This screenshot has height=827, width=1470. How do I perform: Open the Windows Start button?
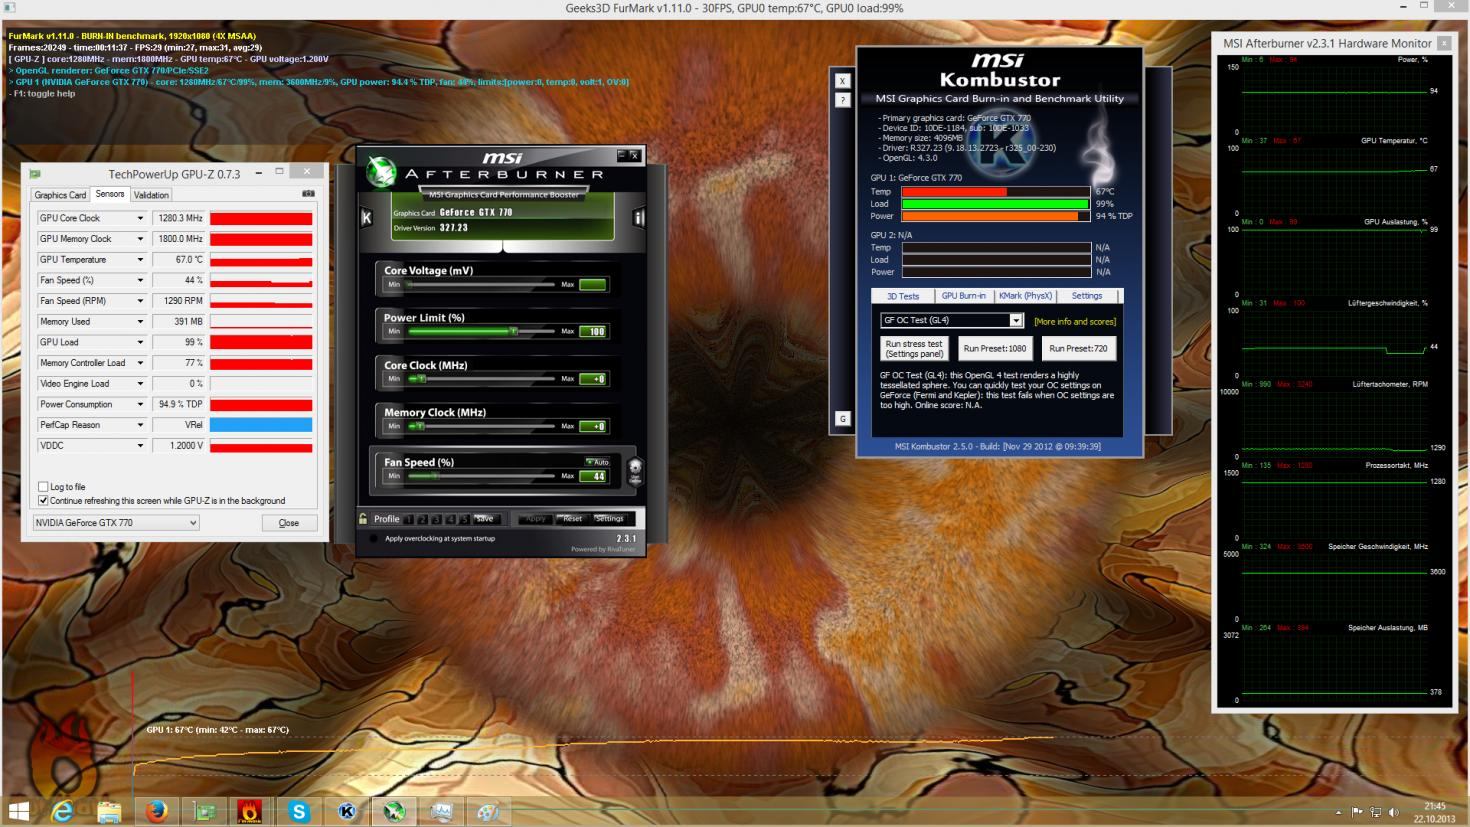coord(19,811)
